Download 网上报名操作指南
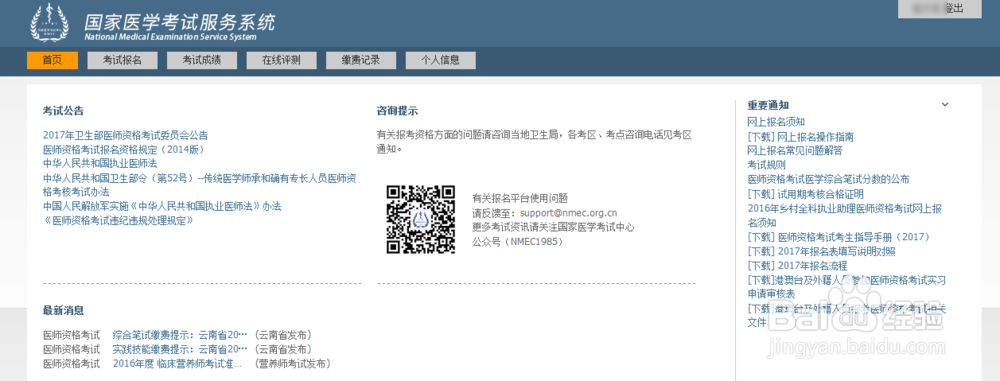1000x381 pixels. click(800, 137)
